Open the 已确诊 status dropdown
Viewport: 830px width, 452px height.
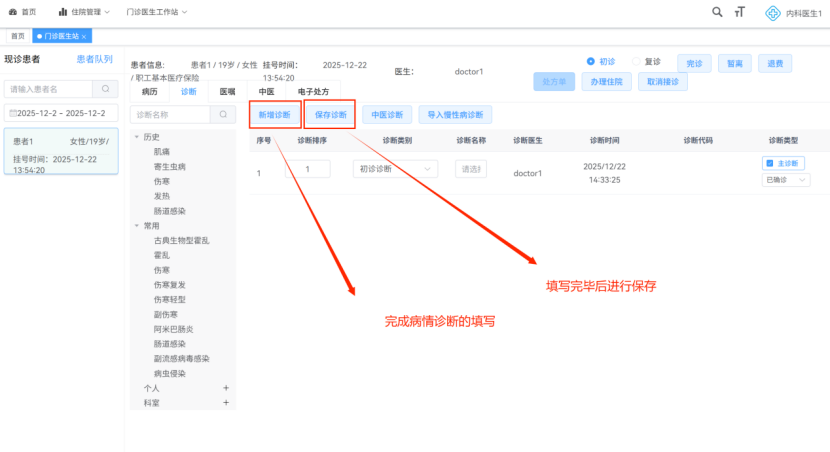[786, 180]
